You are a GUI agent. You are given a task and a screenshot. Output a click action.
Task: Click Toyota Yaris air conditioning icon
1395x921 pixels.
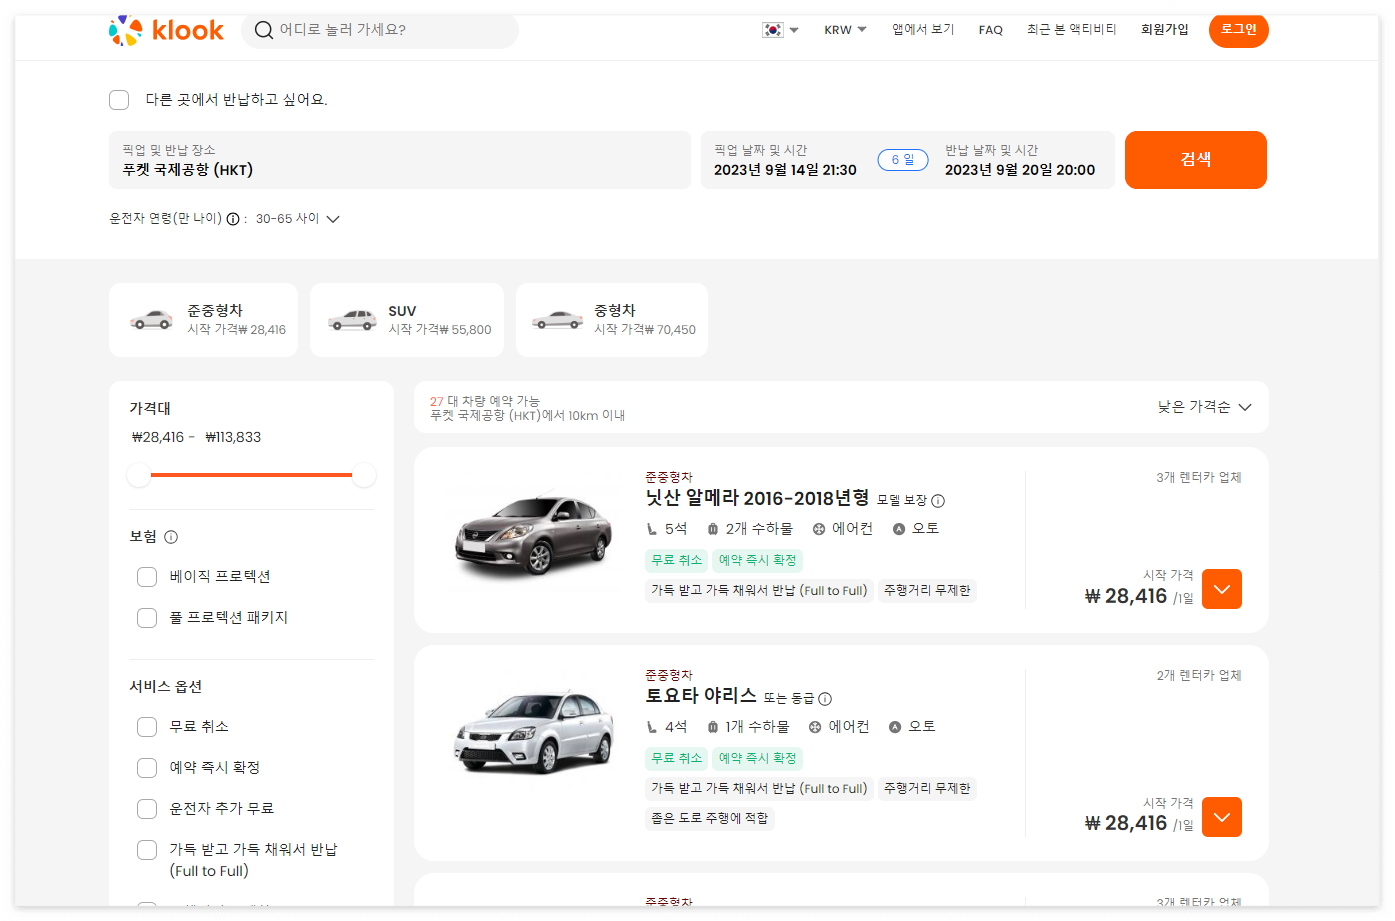815,727
